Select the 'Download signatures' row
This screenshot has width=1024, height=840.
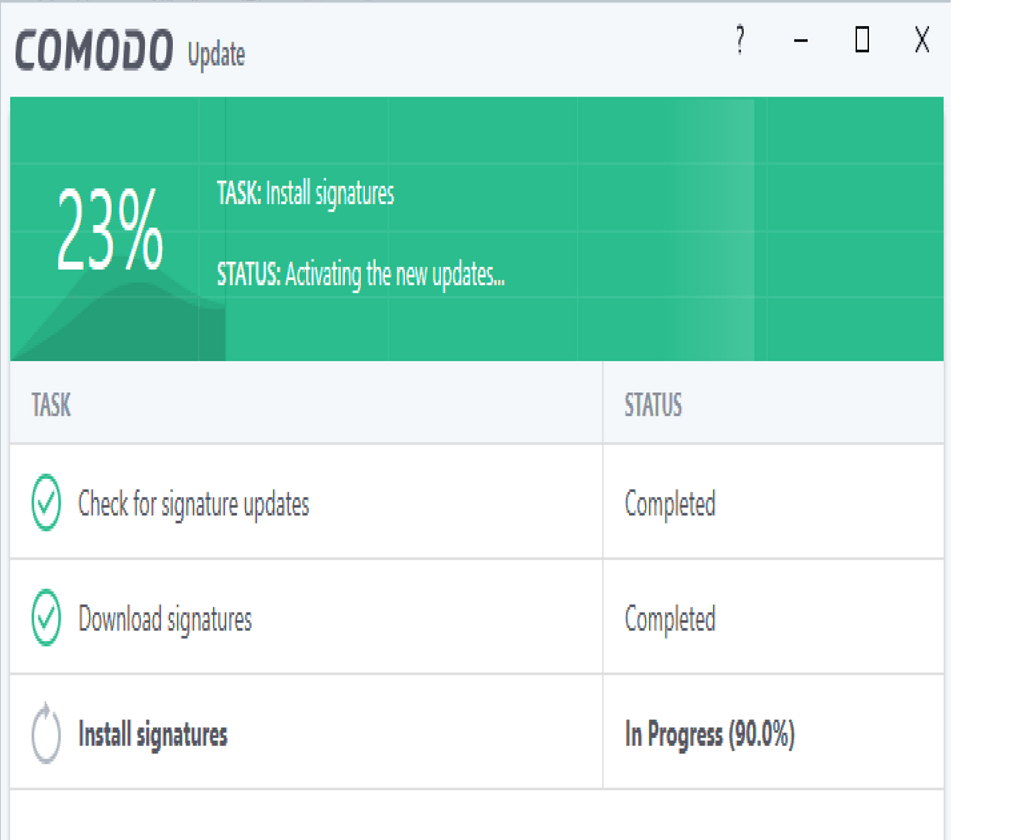[x=300, y=618]
